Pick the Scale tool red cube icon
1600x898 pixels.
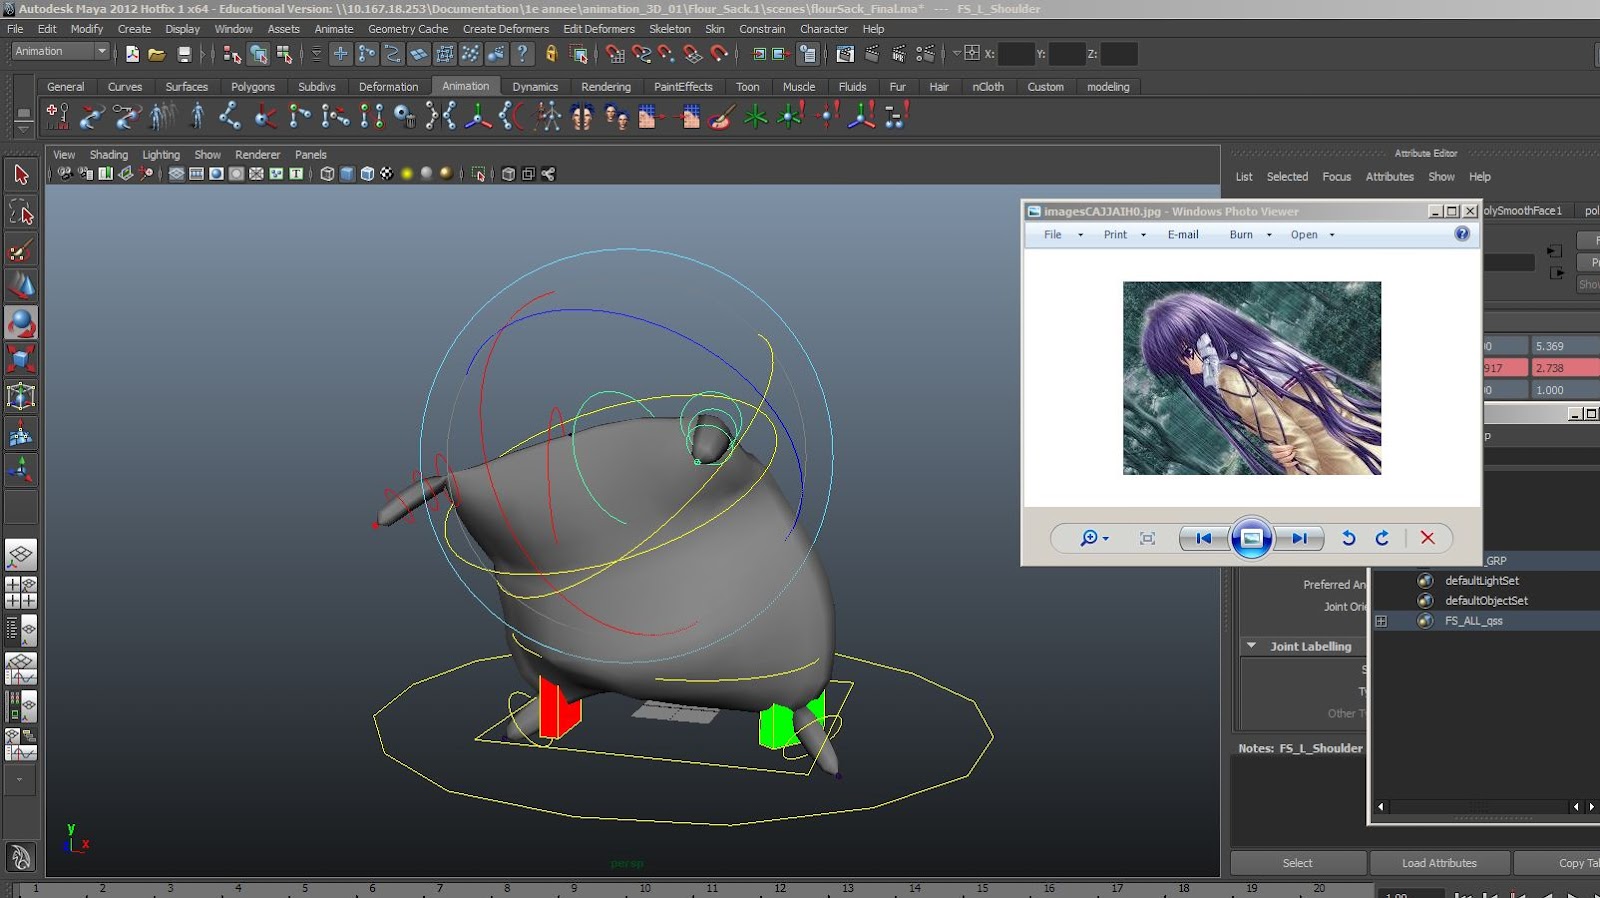click(x=21, y=359)
